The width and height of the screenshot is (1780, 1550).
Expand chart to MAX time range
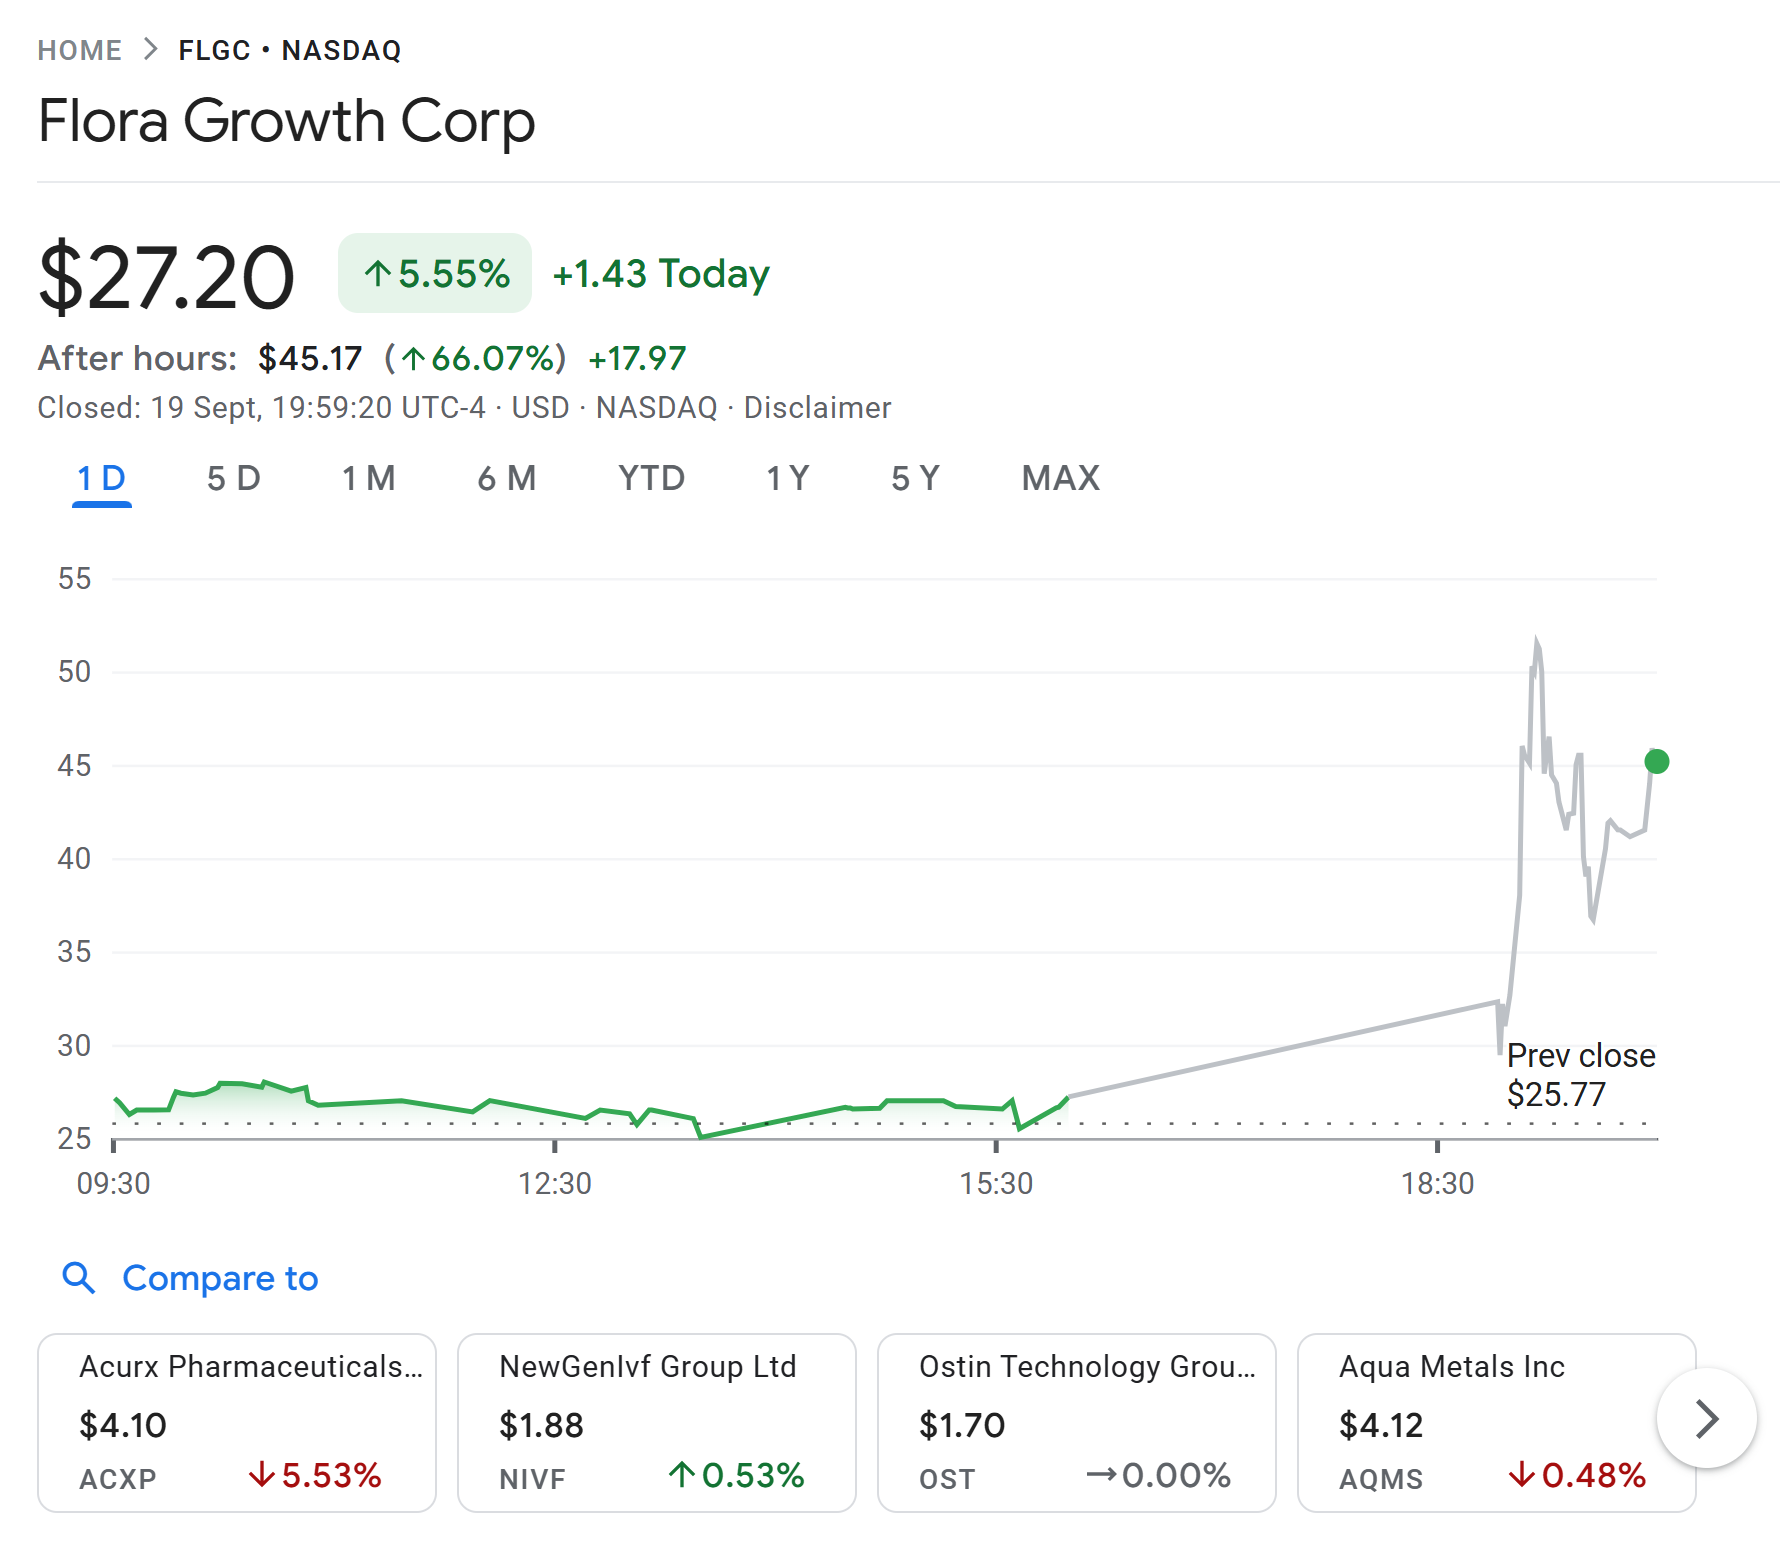1059,478
